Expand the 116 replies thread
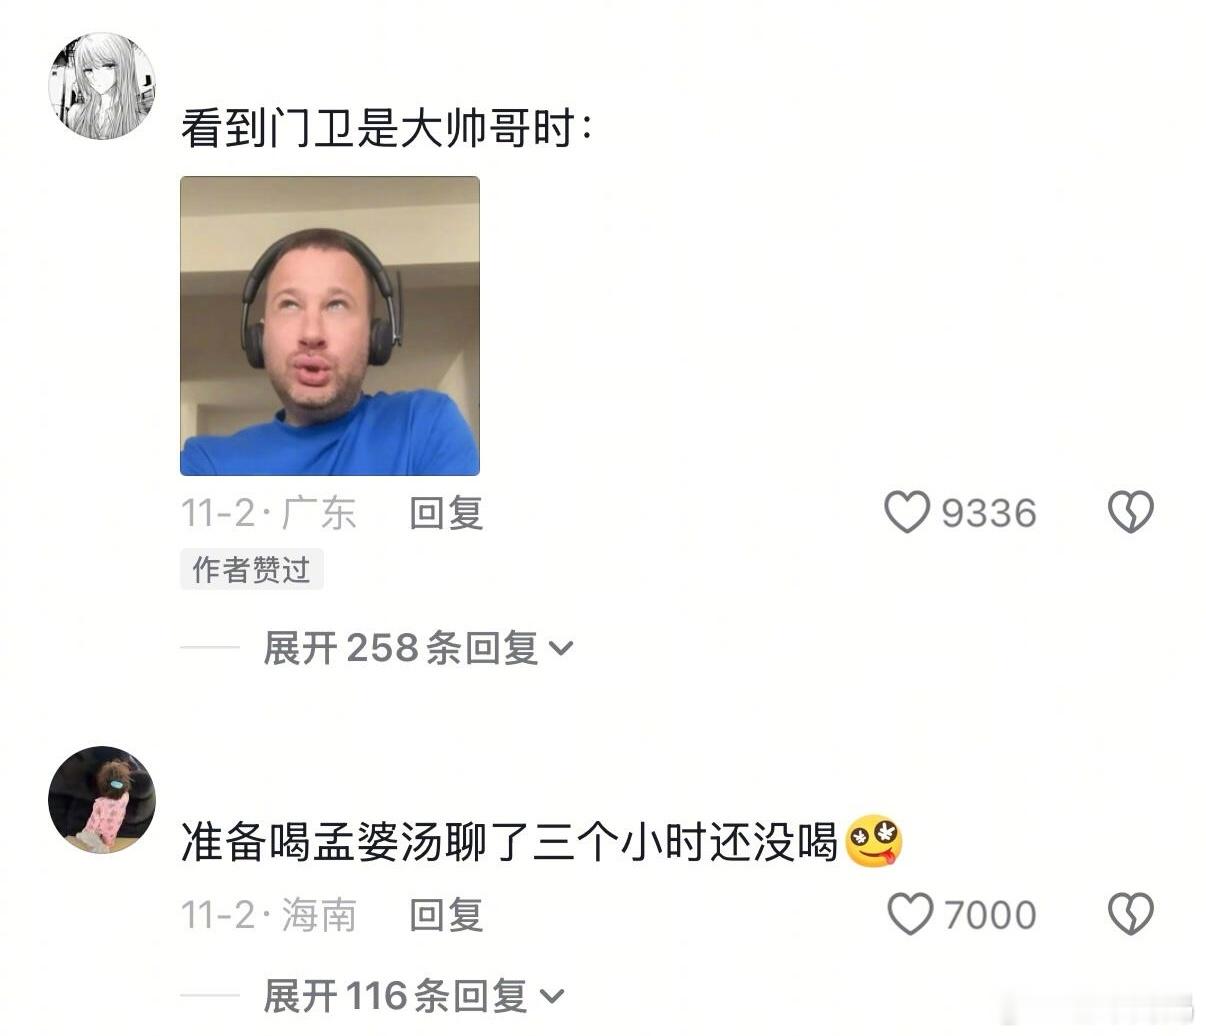1206x1036 pixels. (x=414, y=996)
